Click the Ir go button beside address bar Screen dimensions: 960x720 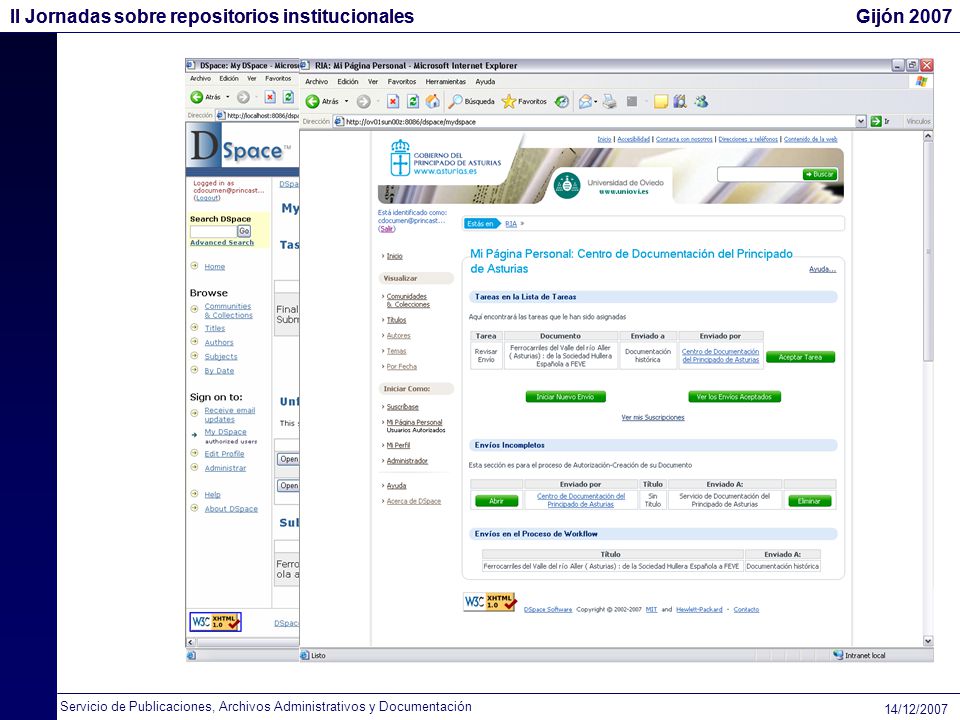click(x=880, y=121)
